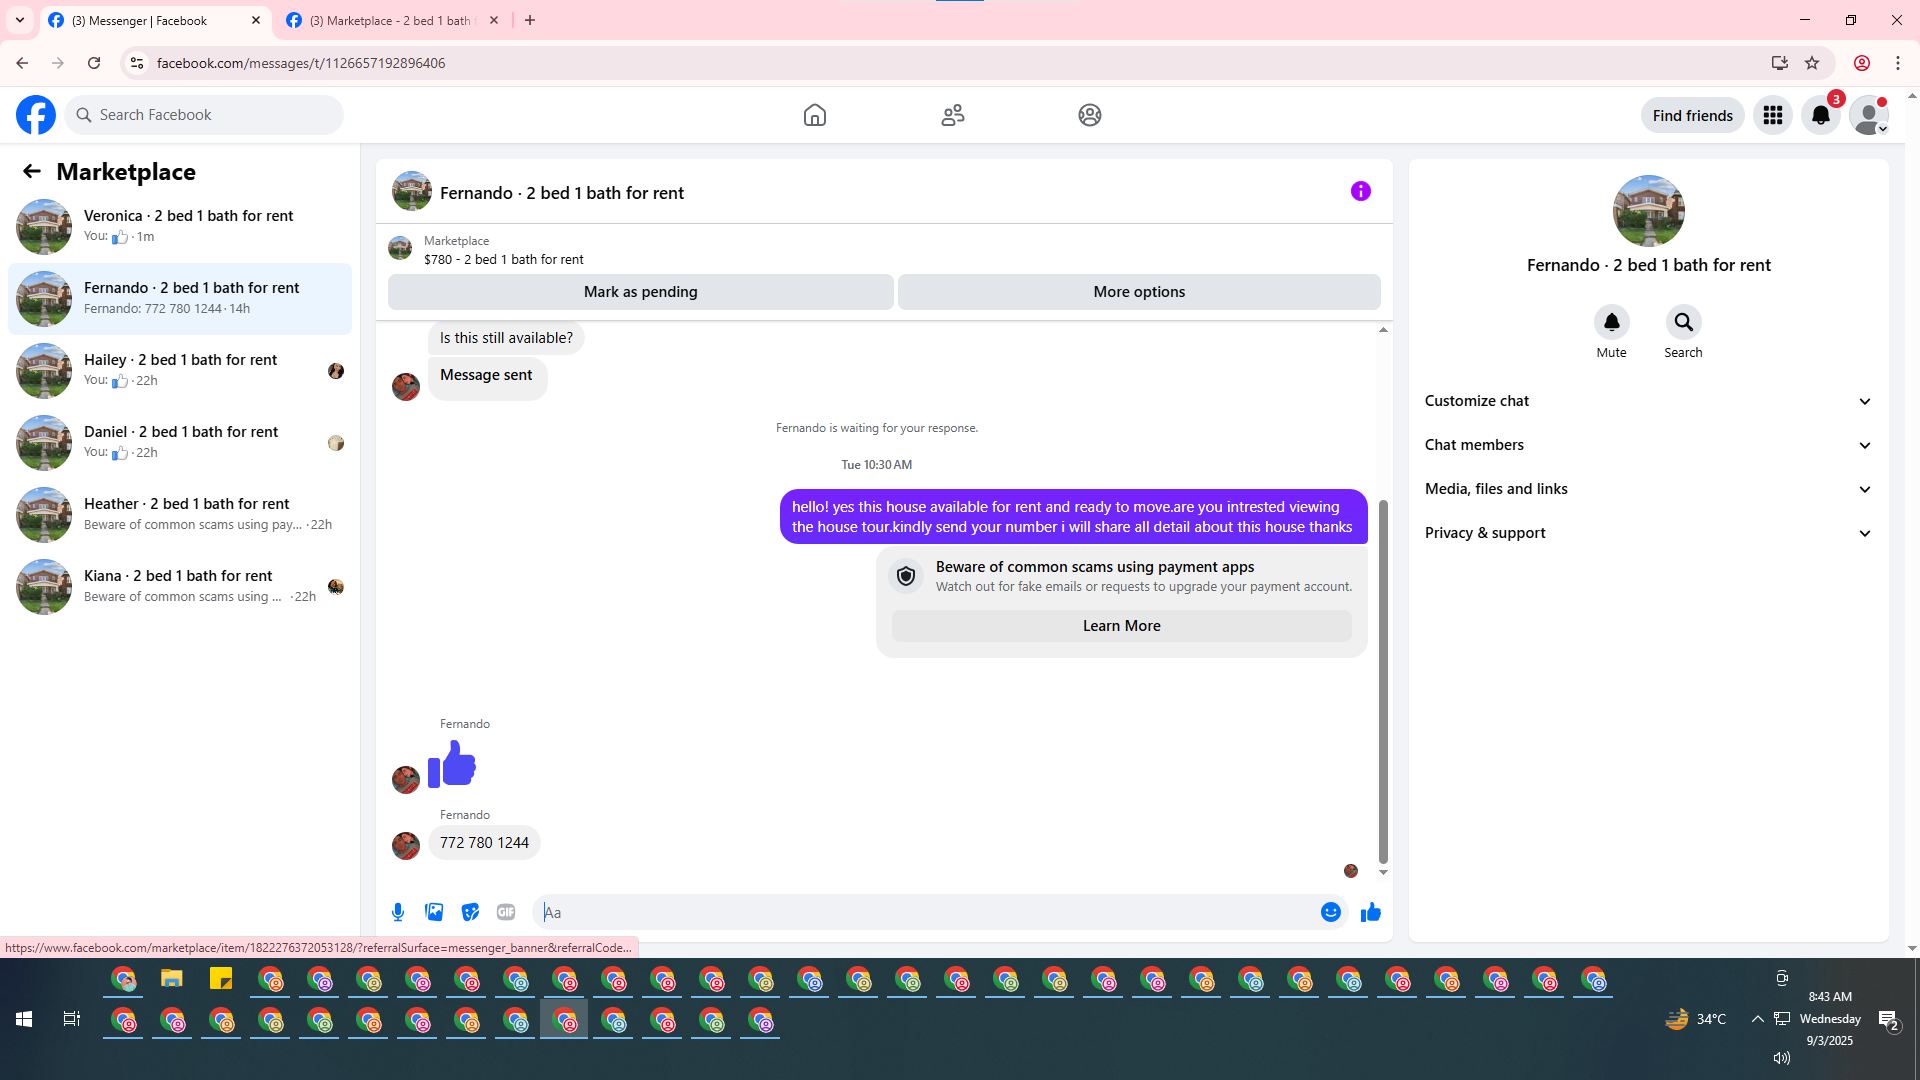Open the account profile avatar menu
1920x1080 pixels.
(x=1869, y=115)
